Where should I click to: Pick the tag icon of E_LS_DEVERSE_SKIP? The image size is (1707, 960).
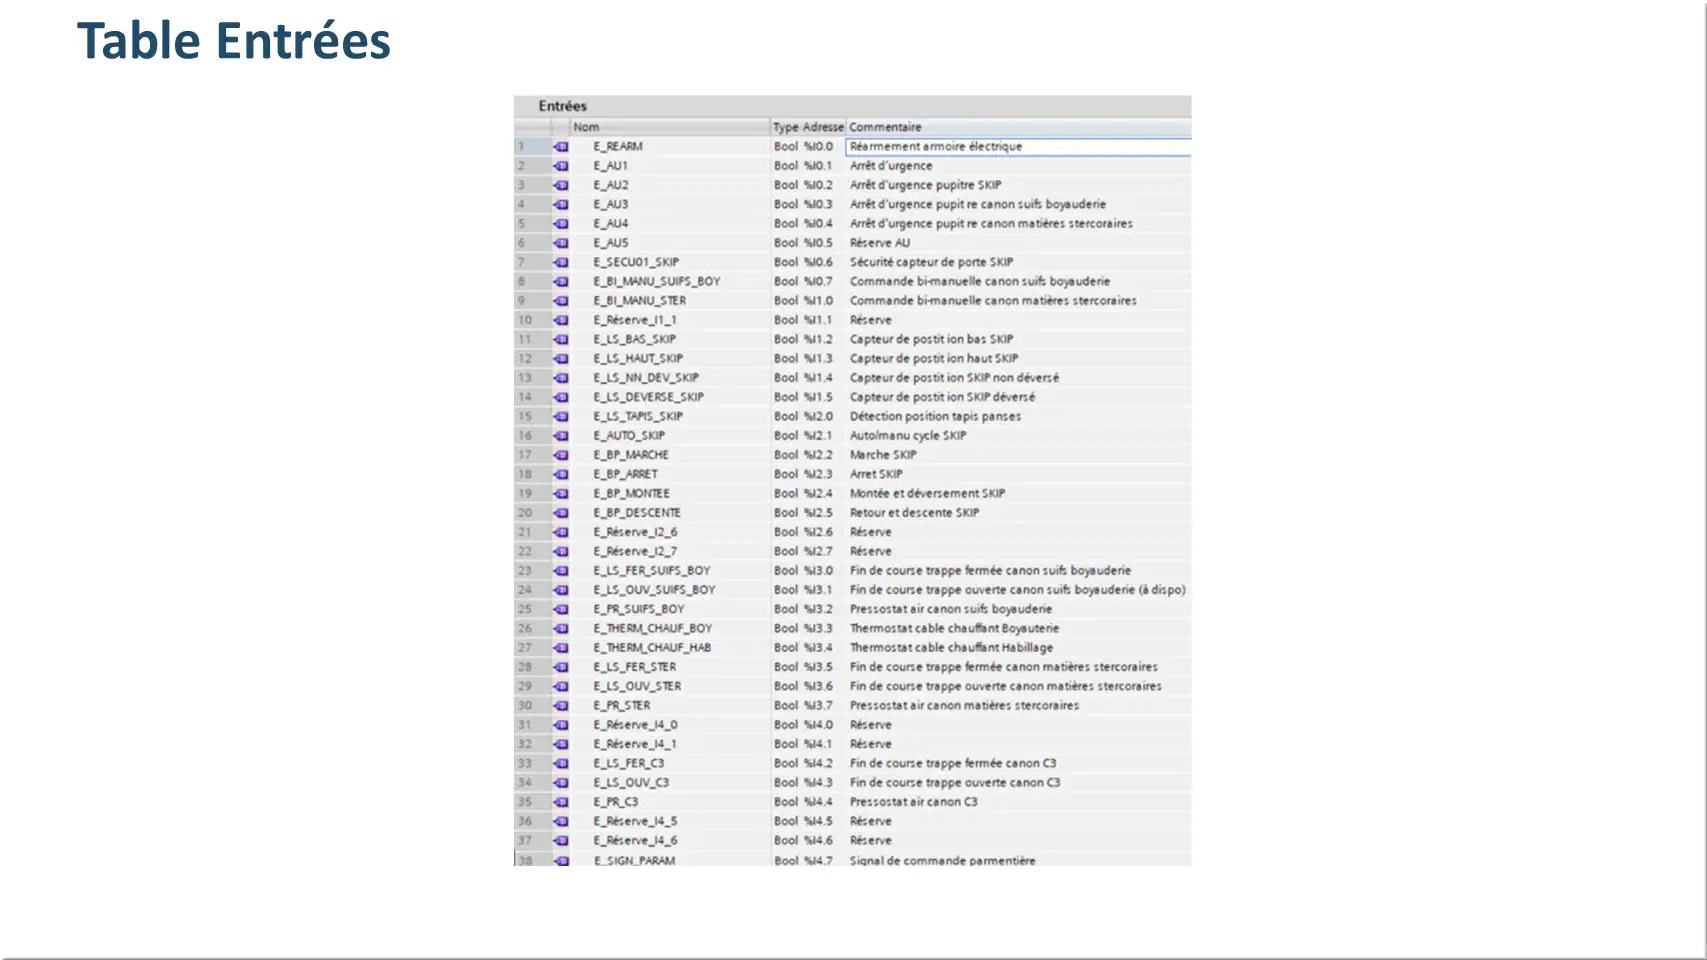pos(561,397)
